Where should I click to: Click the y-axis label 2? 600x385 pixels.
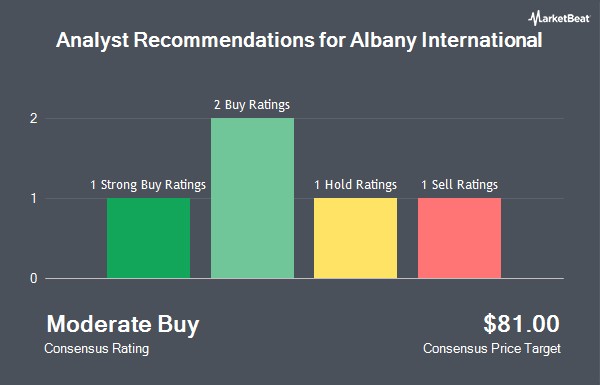(x=34, y=119)
